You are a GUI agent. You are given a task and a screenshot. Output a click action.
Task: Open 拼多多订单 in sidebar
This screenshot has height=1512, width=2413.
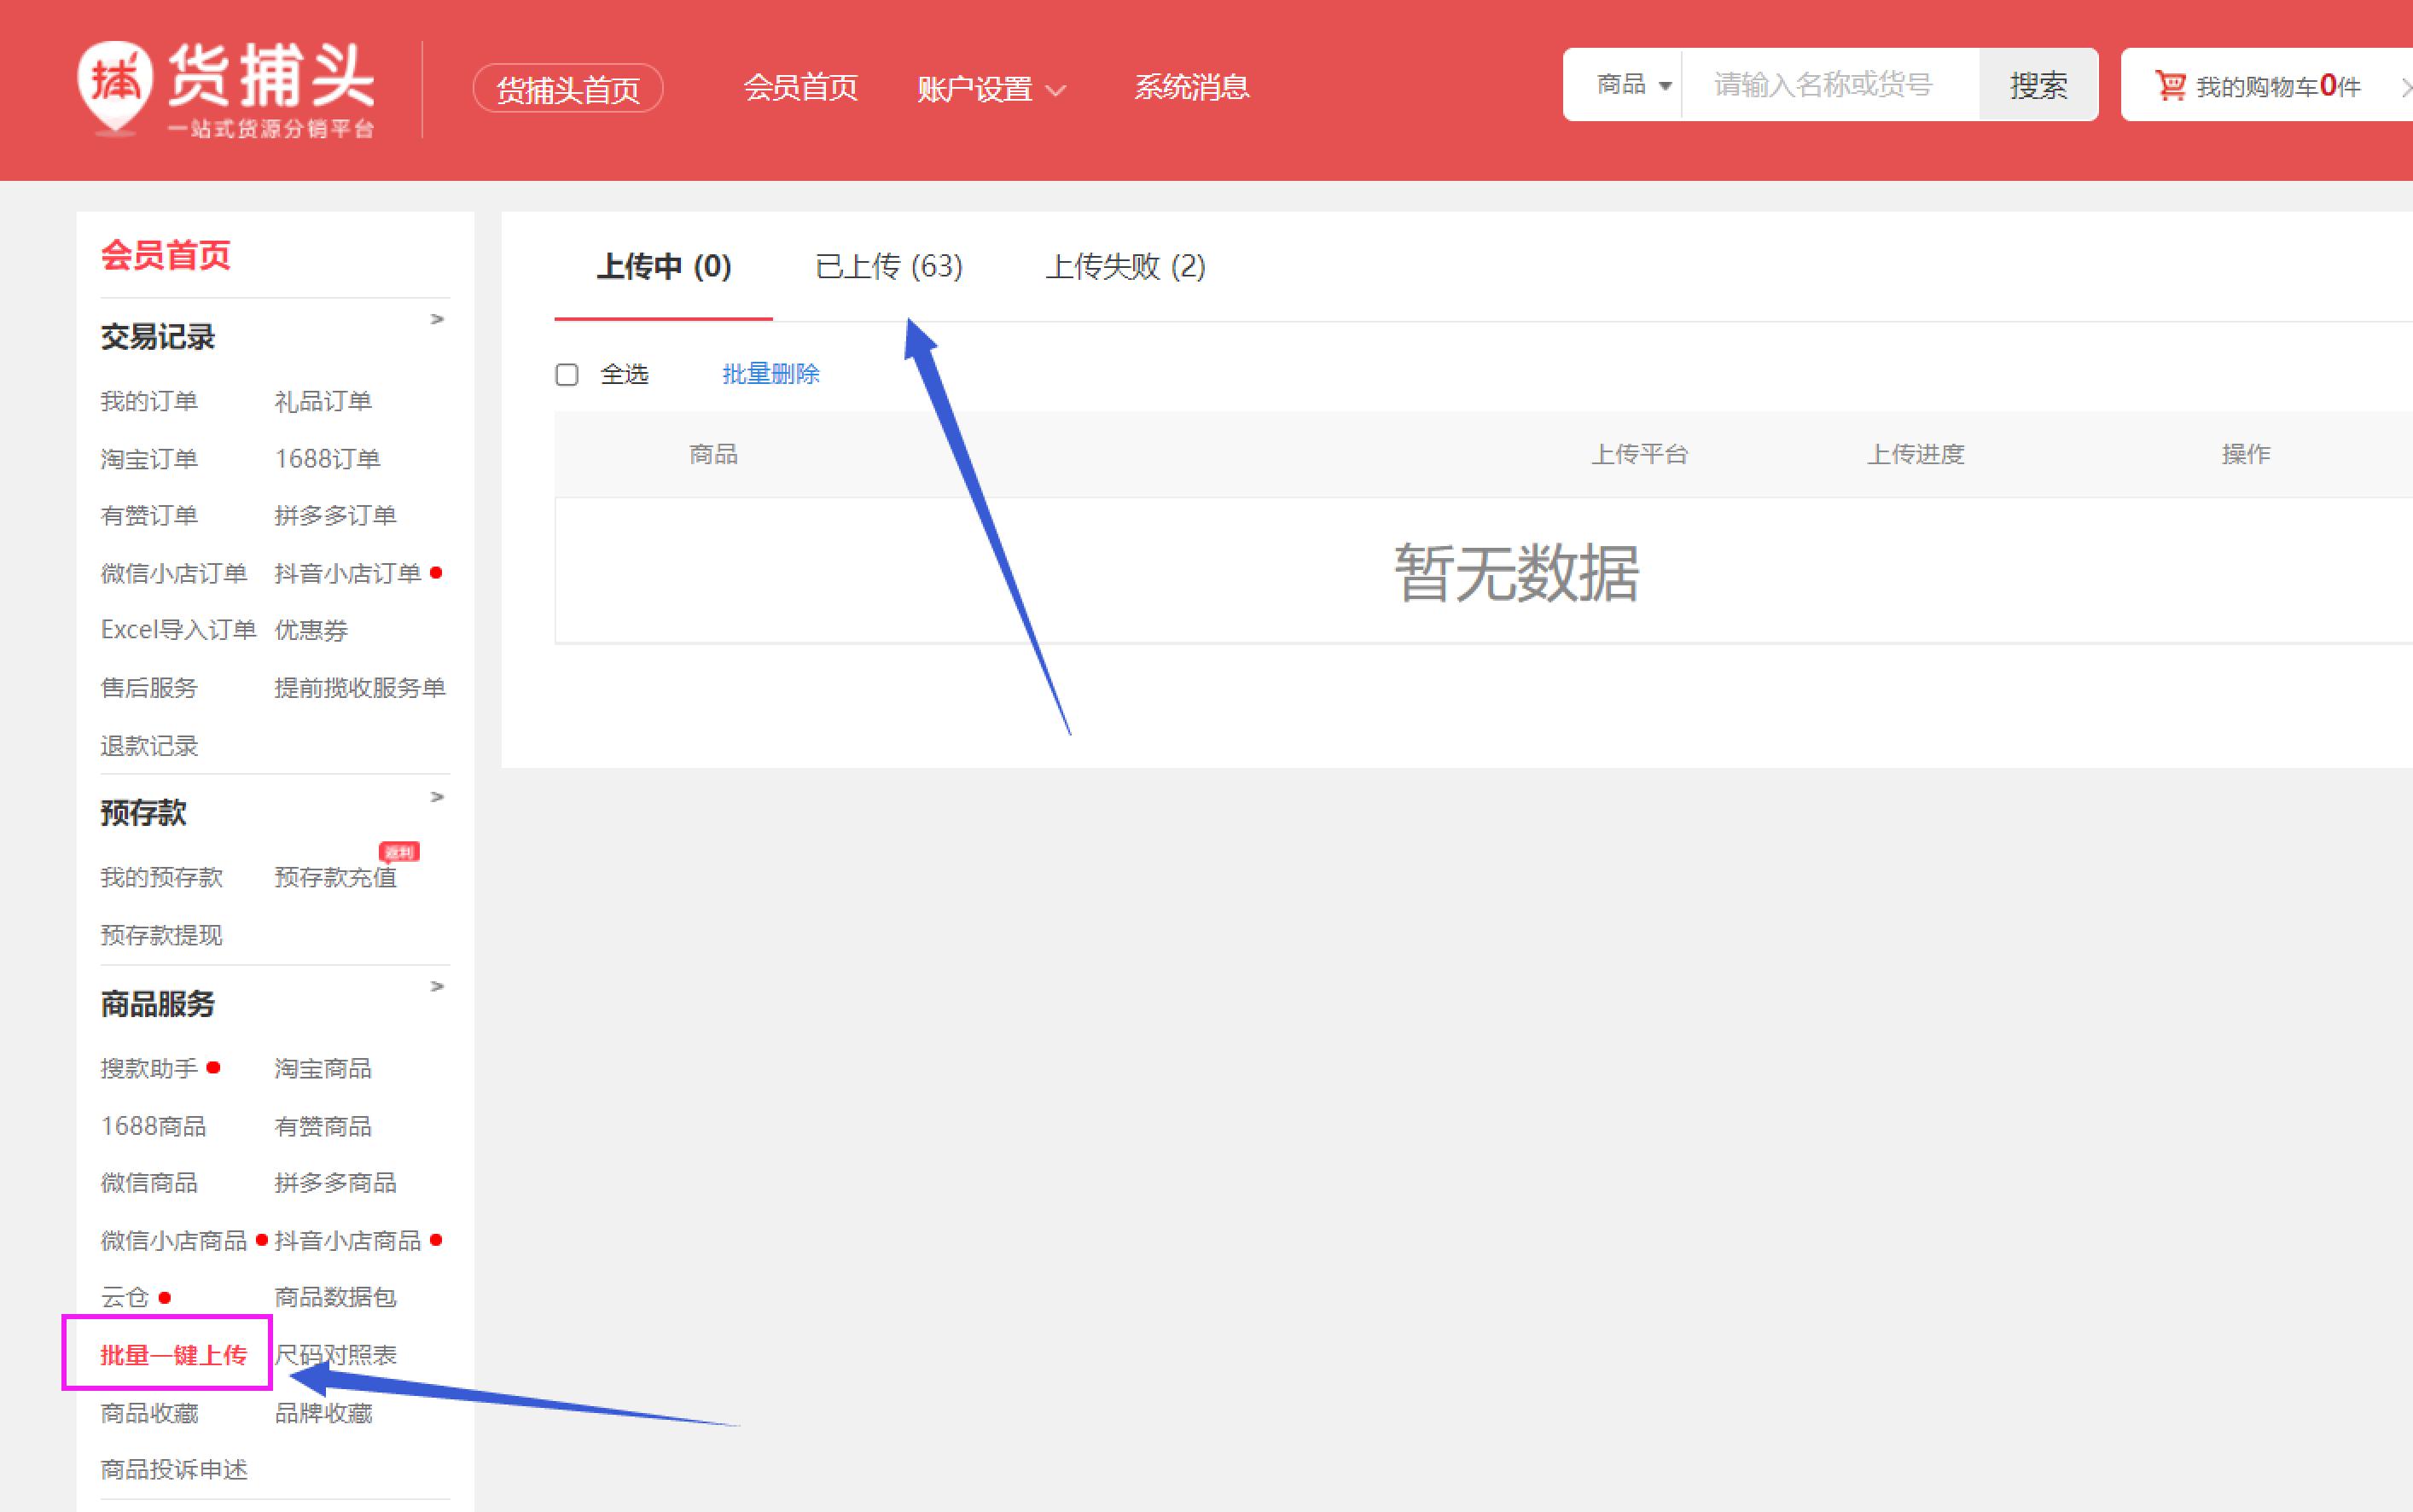pyautogui.click(x=335, y=516)
